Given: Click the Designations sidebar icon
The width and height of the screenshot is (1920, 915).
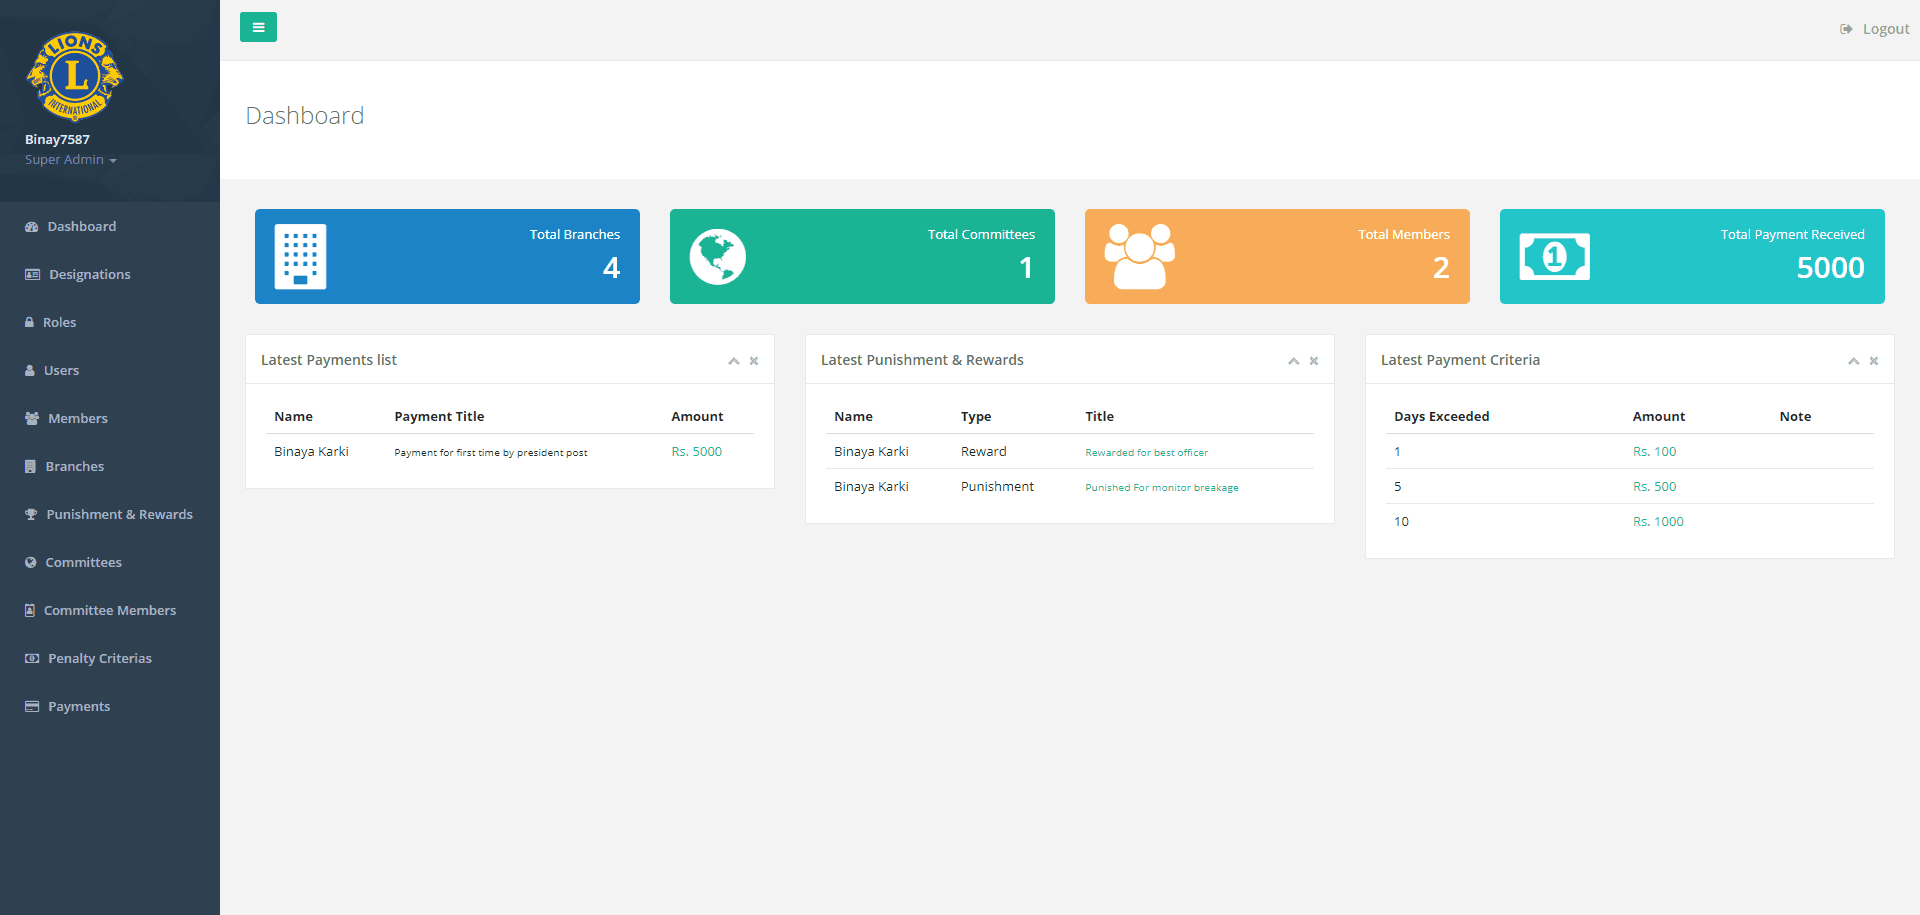Looking at the screenshot, I should point(33,275).
